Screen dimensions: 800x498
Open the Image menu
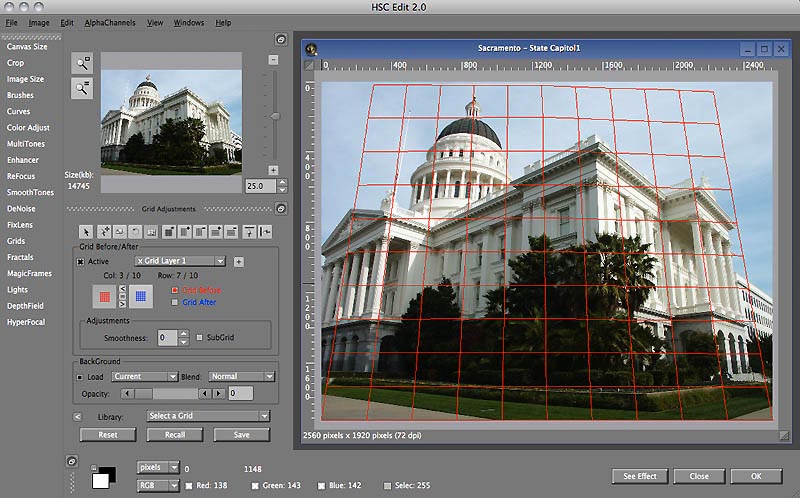point(39,23)
